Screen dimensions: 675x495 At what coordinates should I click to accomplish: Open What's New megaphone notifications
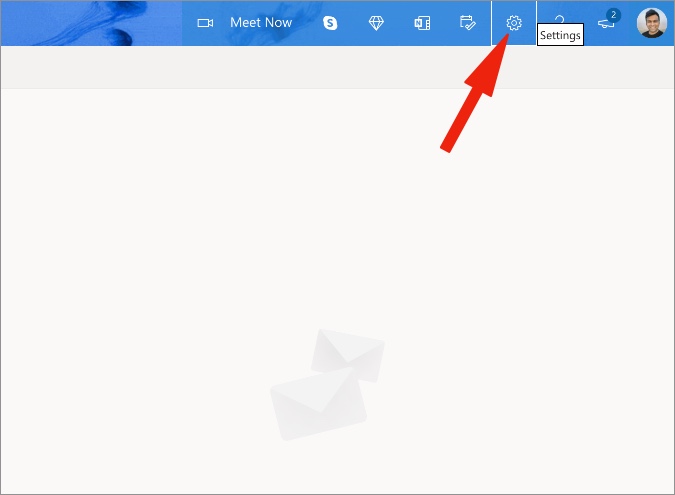coord(608,21)
